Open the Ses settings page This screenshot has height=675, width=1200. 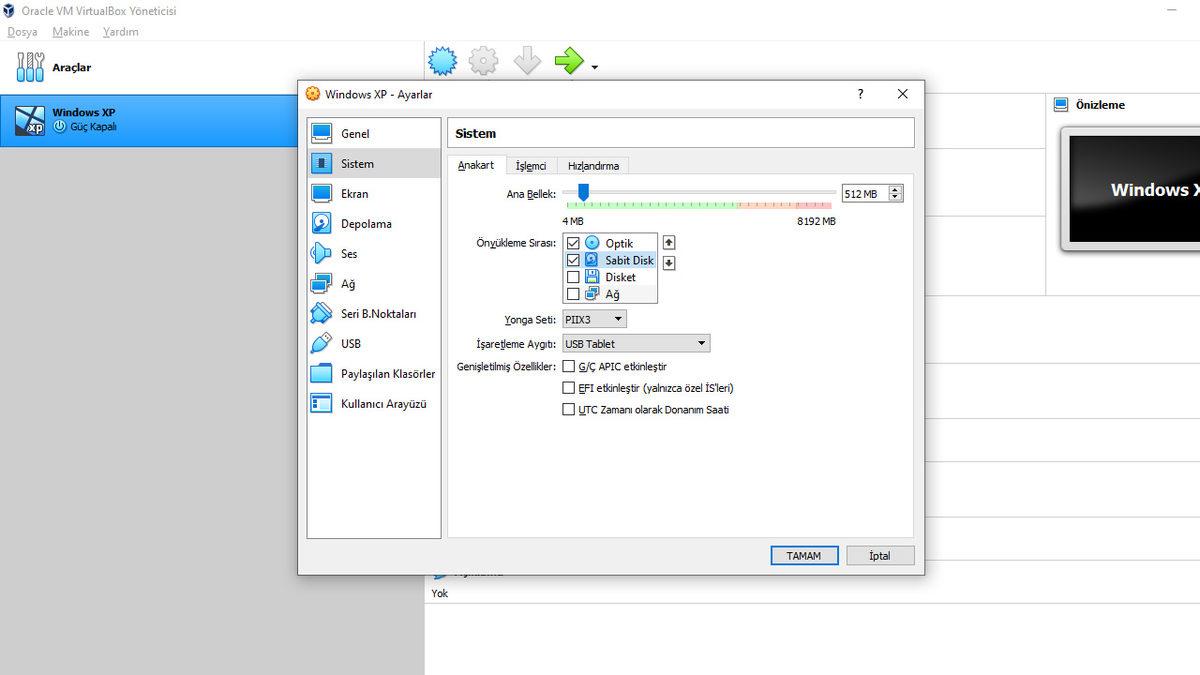point(324,253)
